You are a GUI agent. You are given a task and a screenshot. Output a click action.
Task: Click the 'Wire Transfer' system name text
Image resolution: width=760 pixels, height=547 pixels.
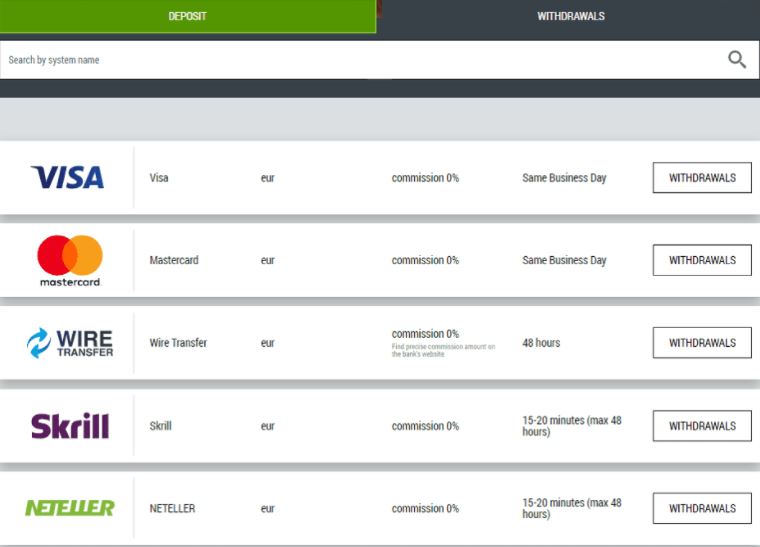(x=178, y=343)
